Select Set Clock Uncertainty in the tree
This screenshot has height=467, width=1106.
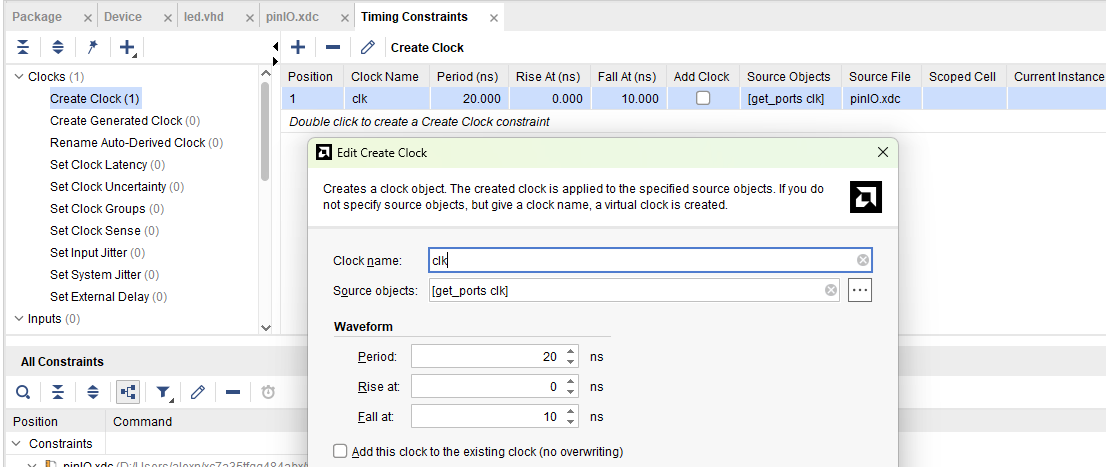(108, 187)
